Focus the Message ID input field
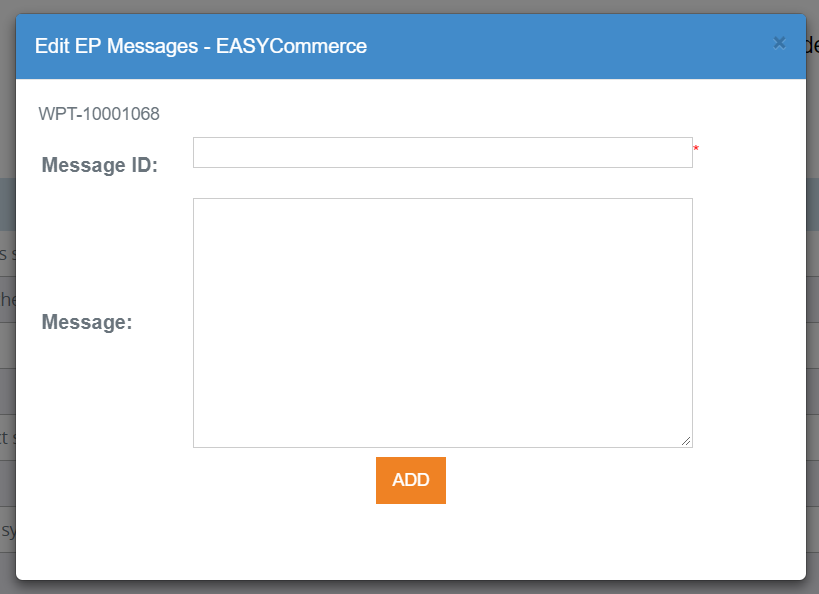819x594 pixels. pos(442,153)
